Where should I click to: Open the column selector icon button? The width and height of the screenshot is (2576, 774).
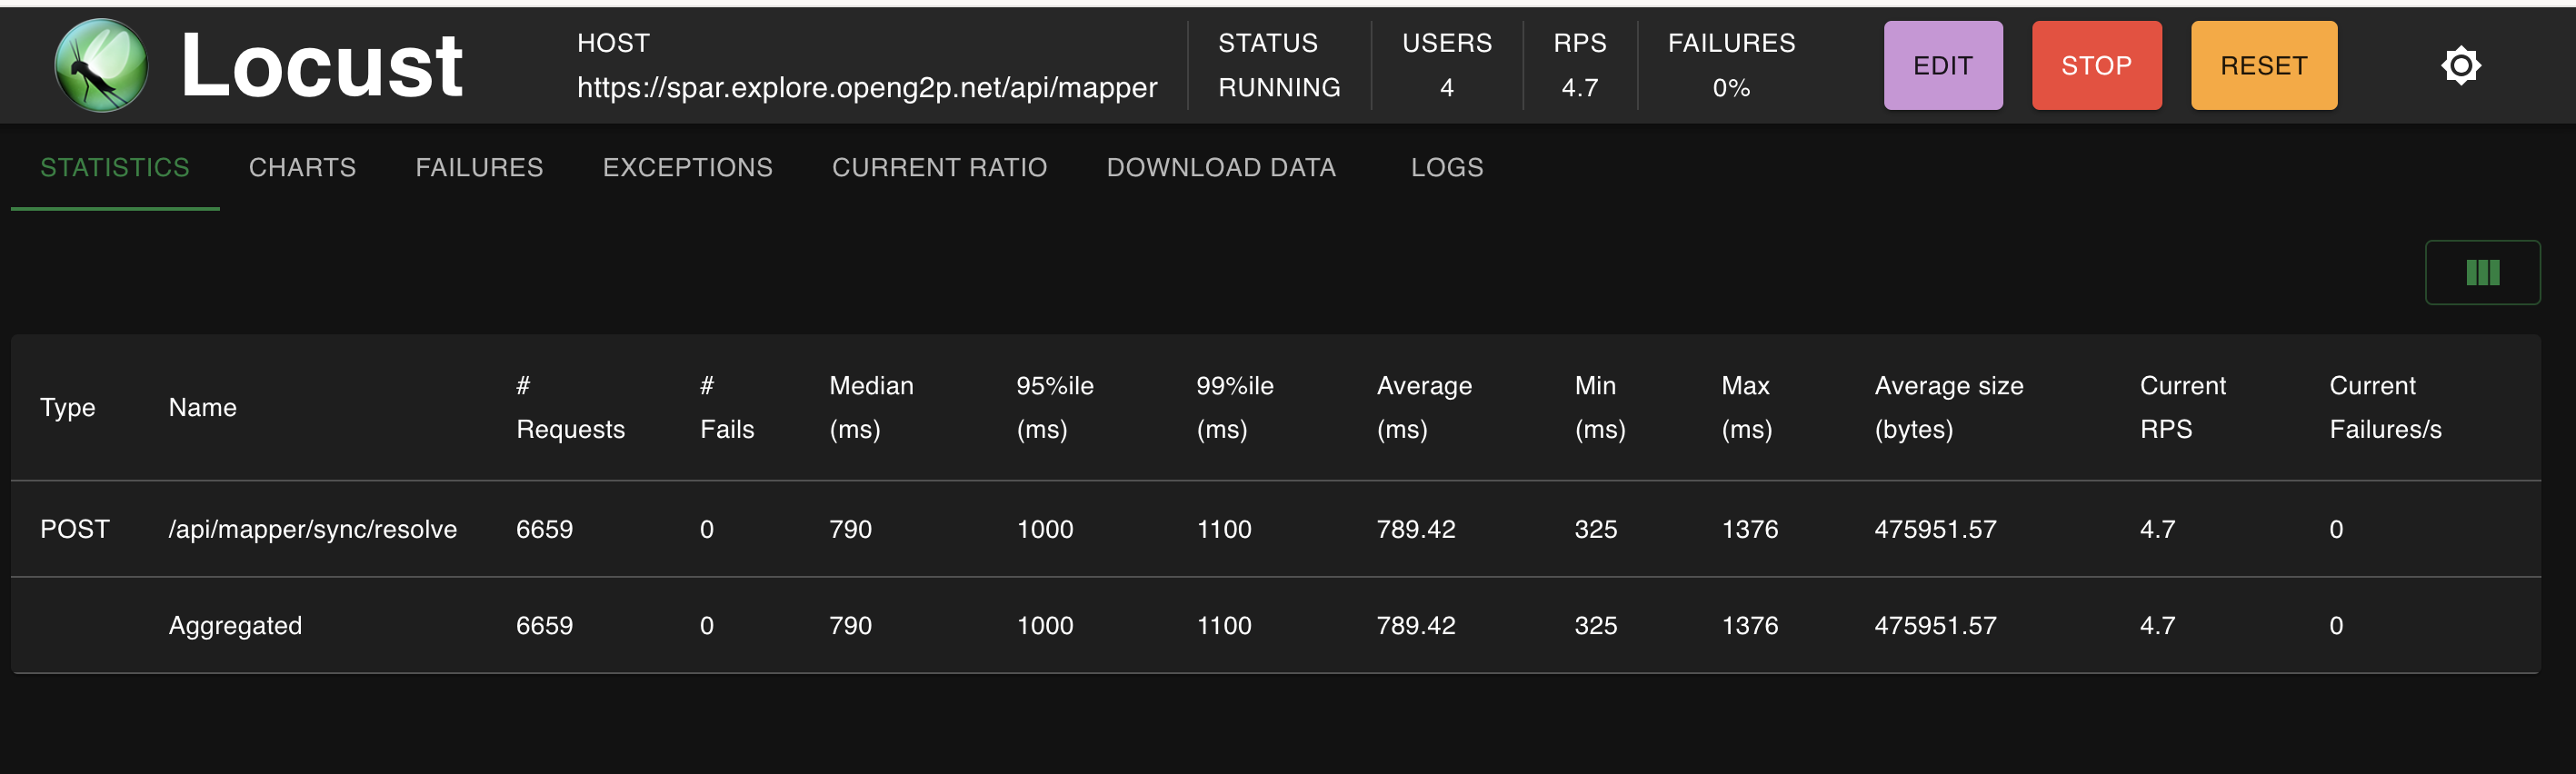pos(2482,272)
